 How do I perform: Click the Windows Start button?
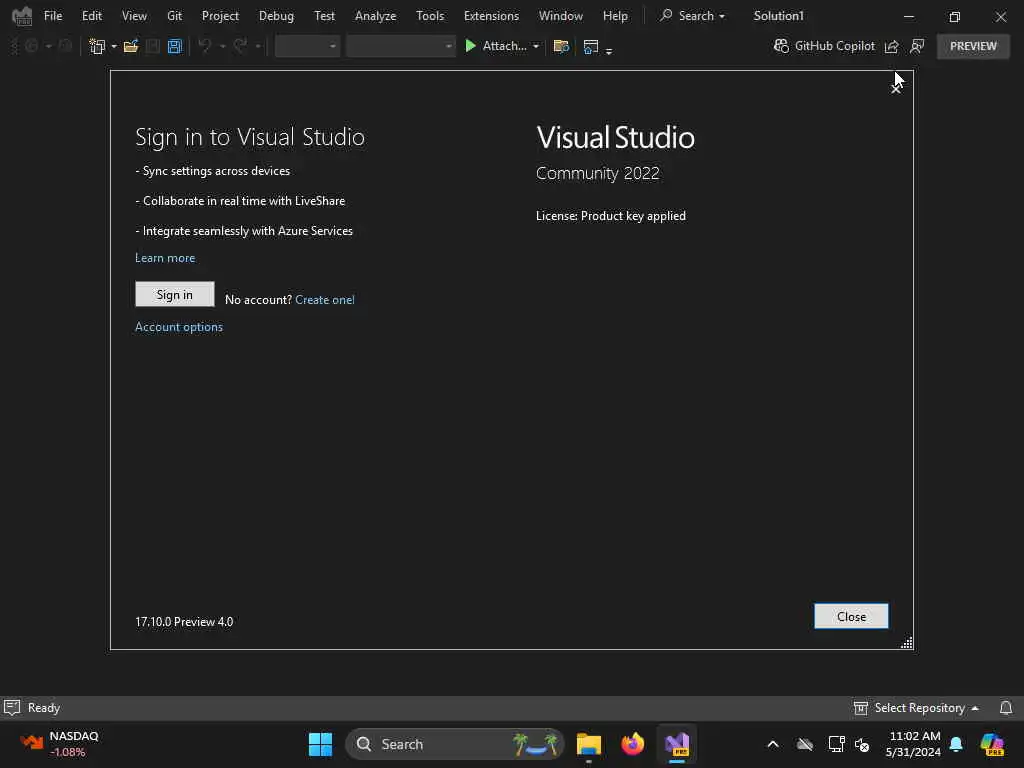320,744
